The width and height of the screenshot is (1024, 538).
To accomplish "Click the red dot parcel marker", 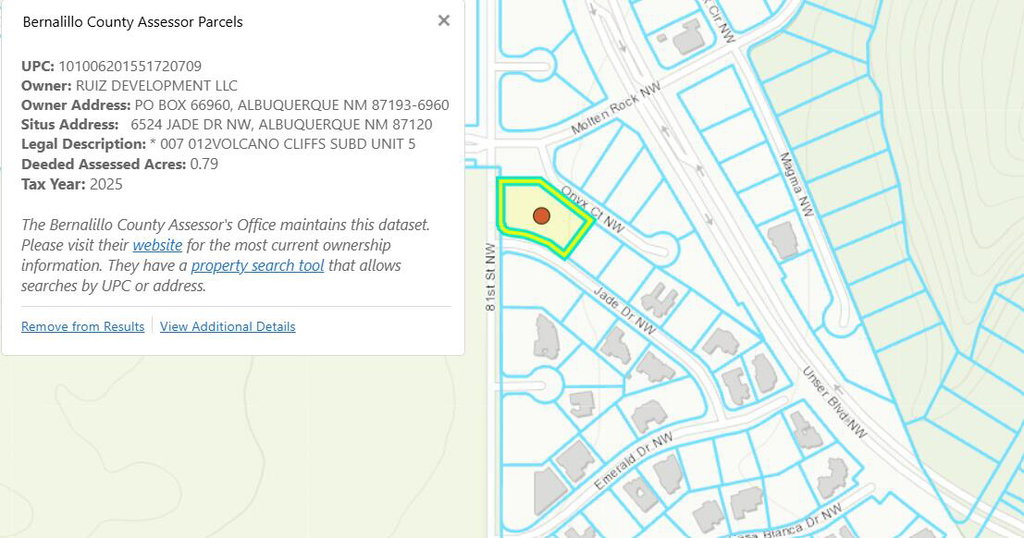I will 541,216.
